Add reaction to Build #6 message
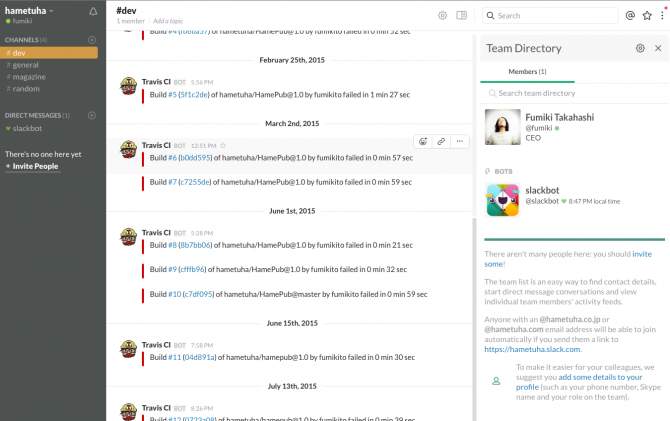 (423, 141)
